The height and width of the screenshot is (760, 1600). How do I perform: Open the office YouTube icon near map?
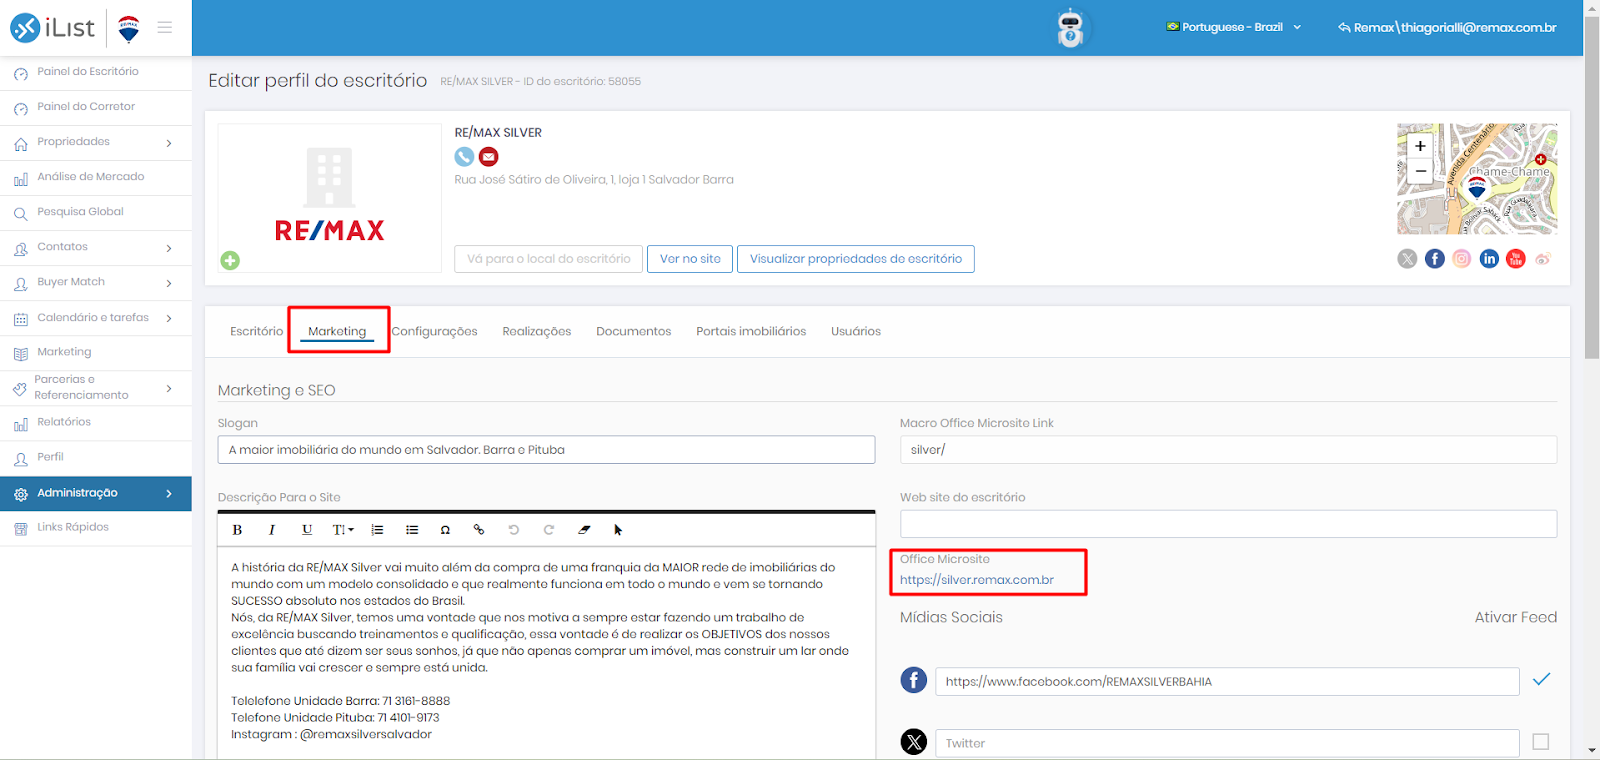coord(1516,259)
